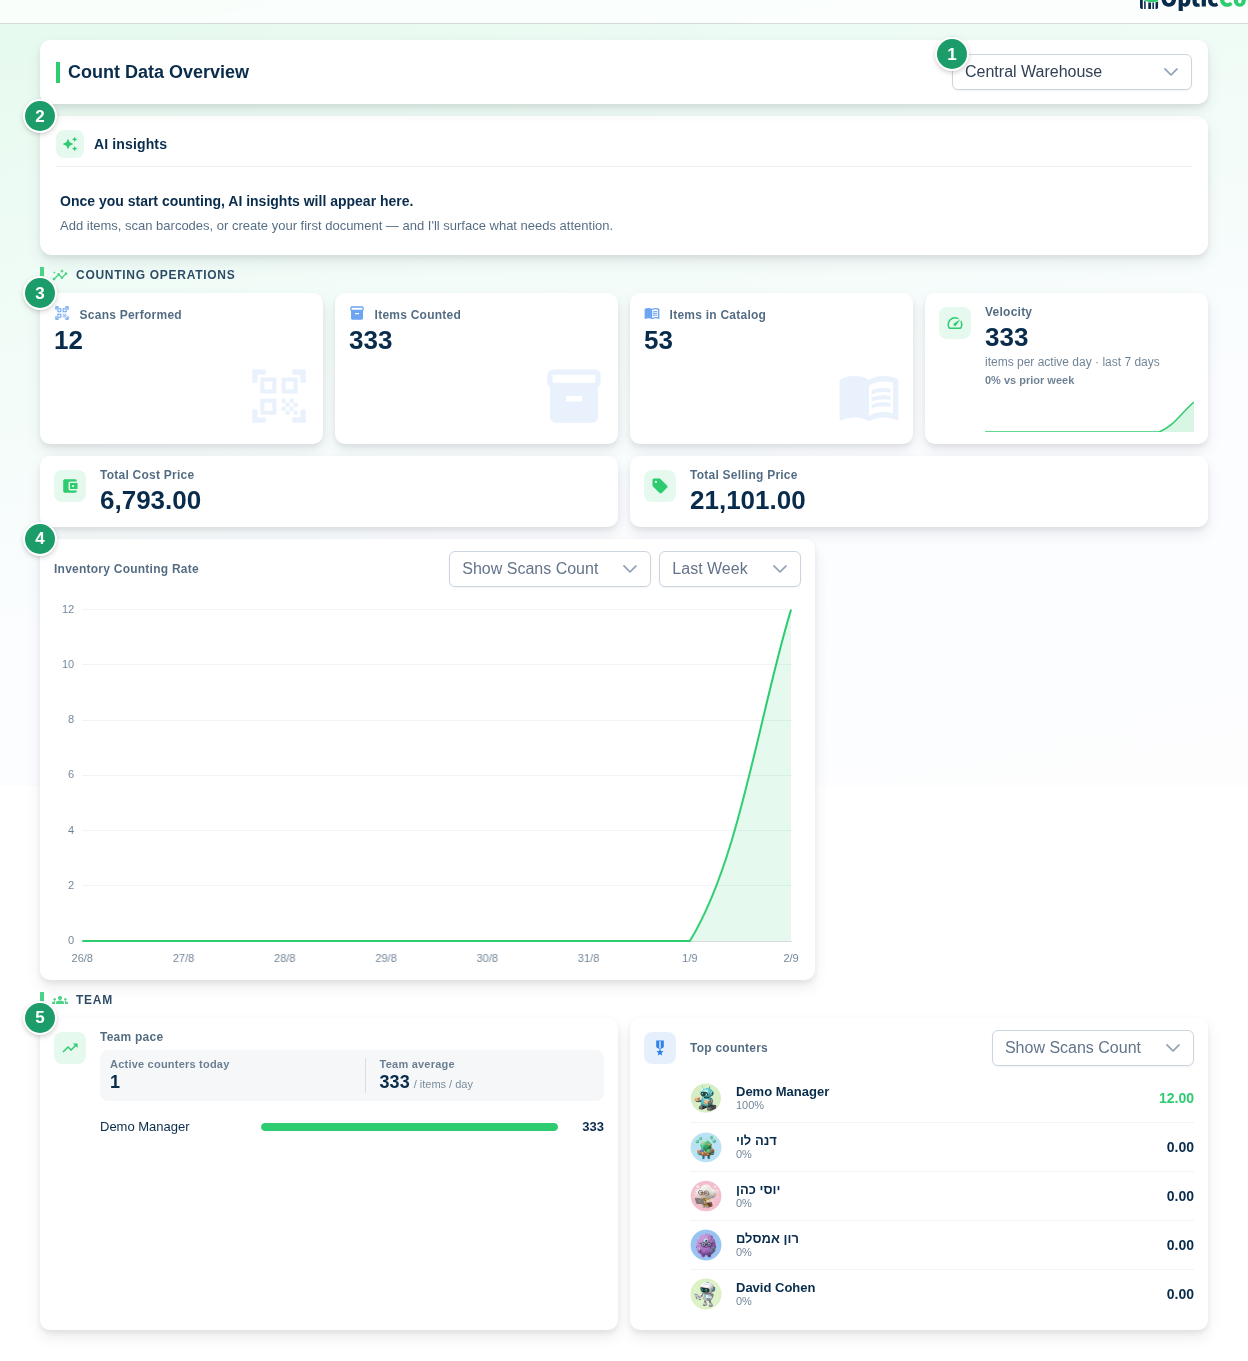Click Demo Manager's 12.00 score

click(x=1176, y=1098)
